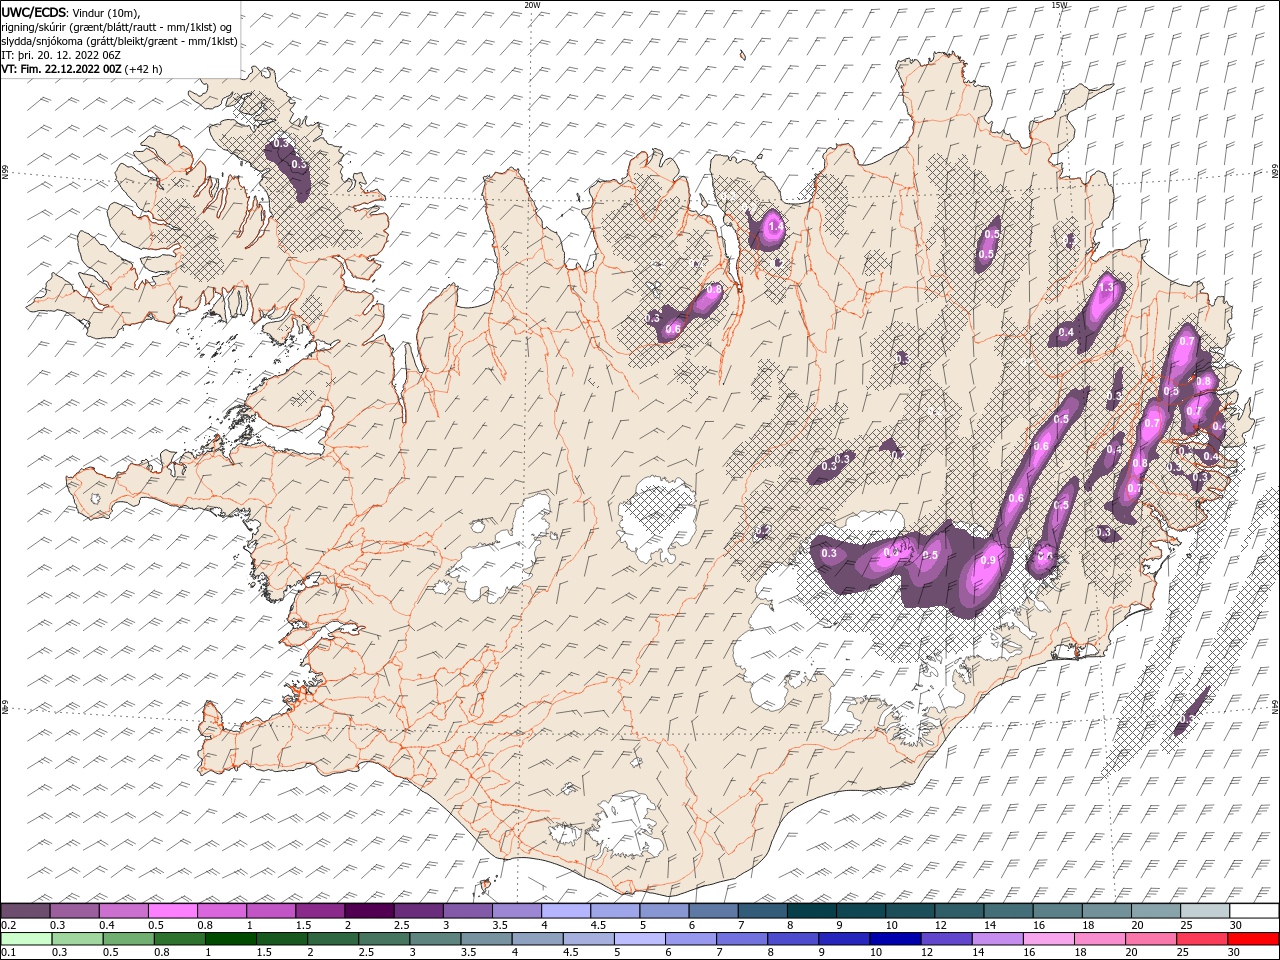This screenshot has width=1280, height=960.
Task: Pick the bright red swatch above 30 in lower scale
Action: pos(1253,939)
